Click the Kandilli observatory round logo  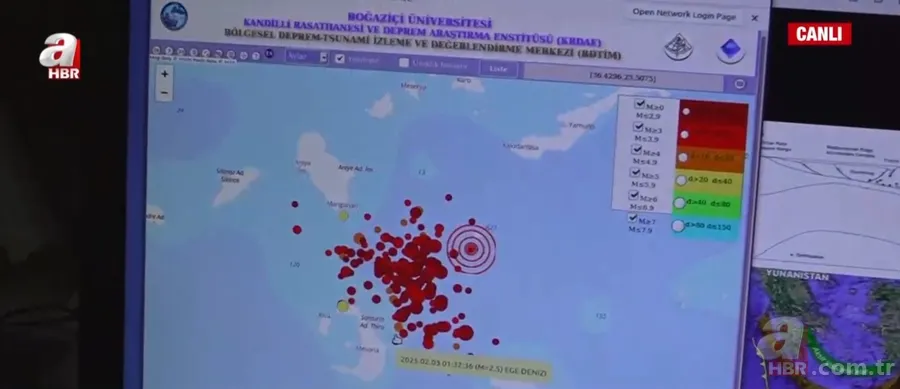point(174,16)
